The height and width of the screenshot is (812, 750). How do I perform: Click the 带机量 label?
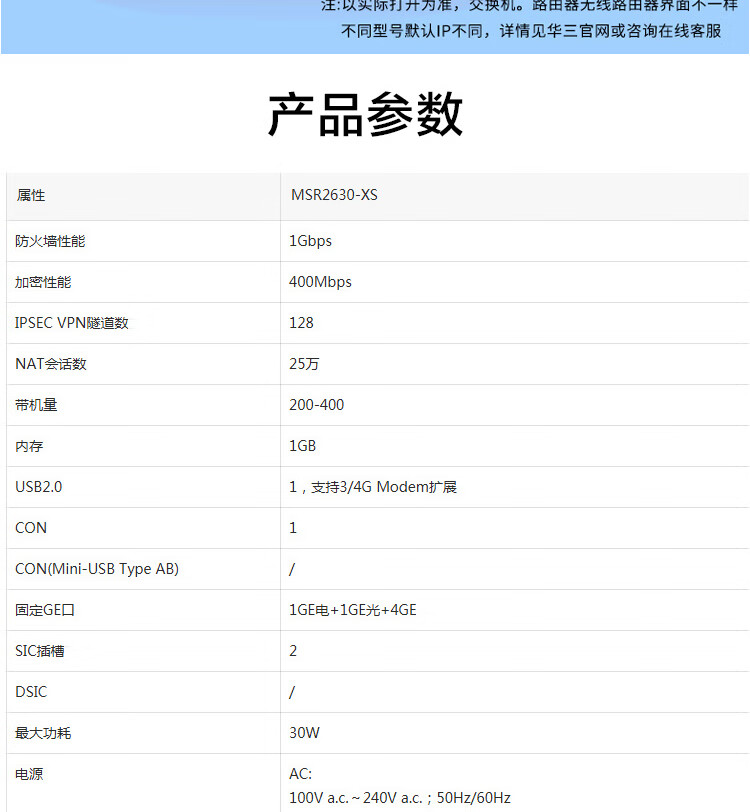[x=36, y=405]
